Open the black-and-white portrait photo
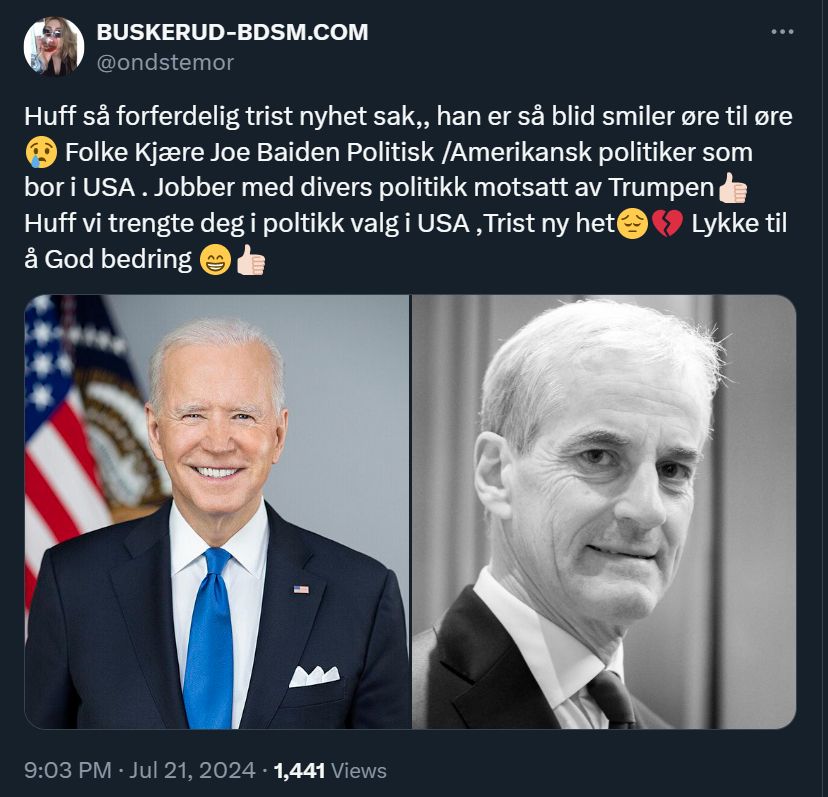The image size is (828, 797). point(604,512)
